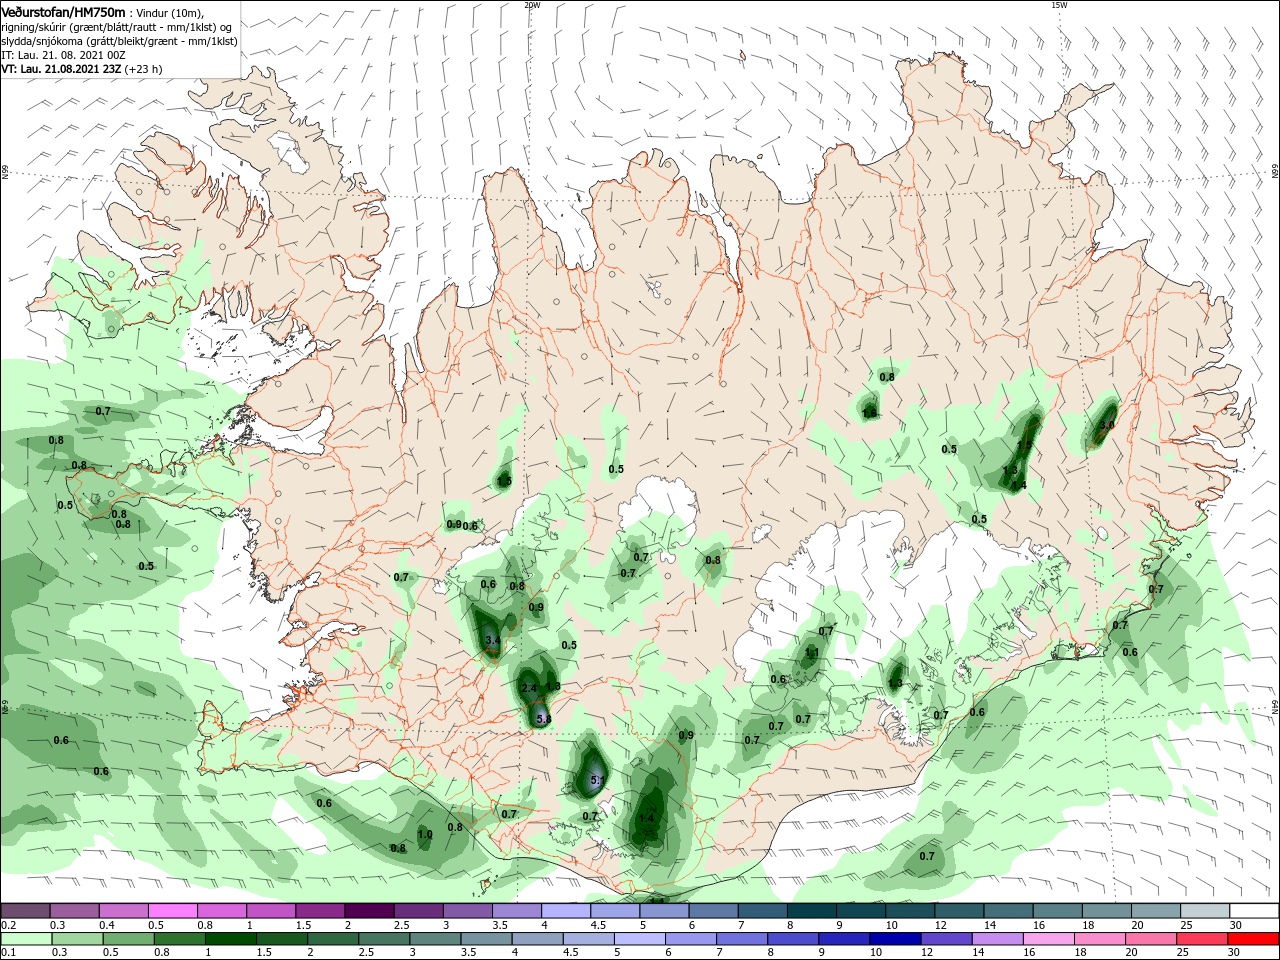Pick the darkest purple snow swatch labeled 2

click(x=369, y=911)
